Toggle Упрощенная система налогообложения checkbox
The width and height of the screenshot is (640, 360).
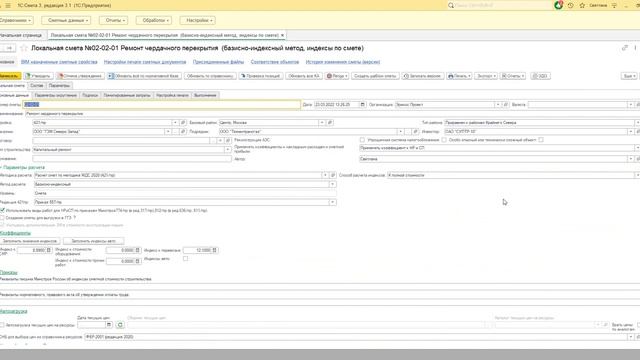click(x=444, y=140)
